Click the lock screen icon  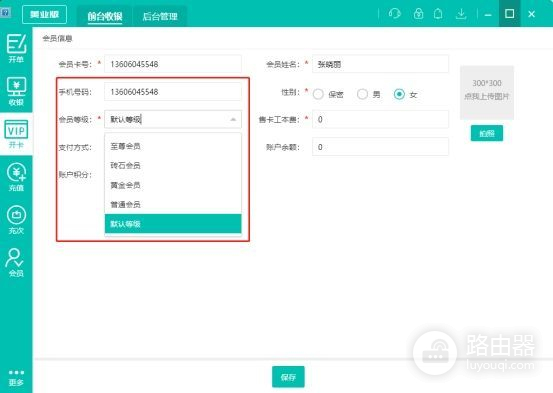point(418,14)
